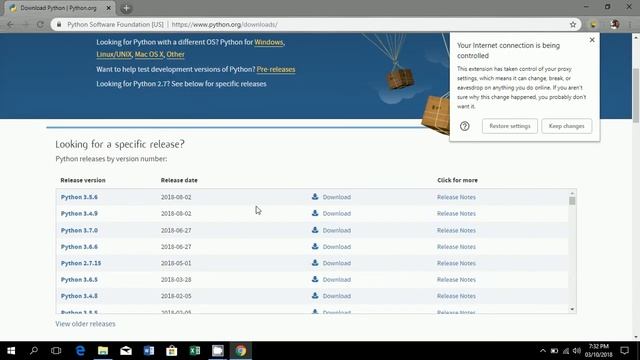Image resolution: width=640 pixels, height=360 pixels.
Task: Click download icon for Python 3.7.0
Action: (315, 230)
